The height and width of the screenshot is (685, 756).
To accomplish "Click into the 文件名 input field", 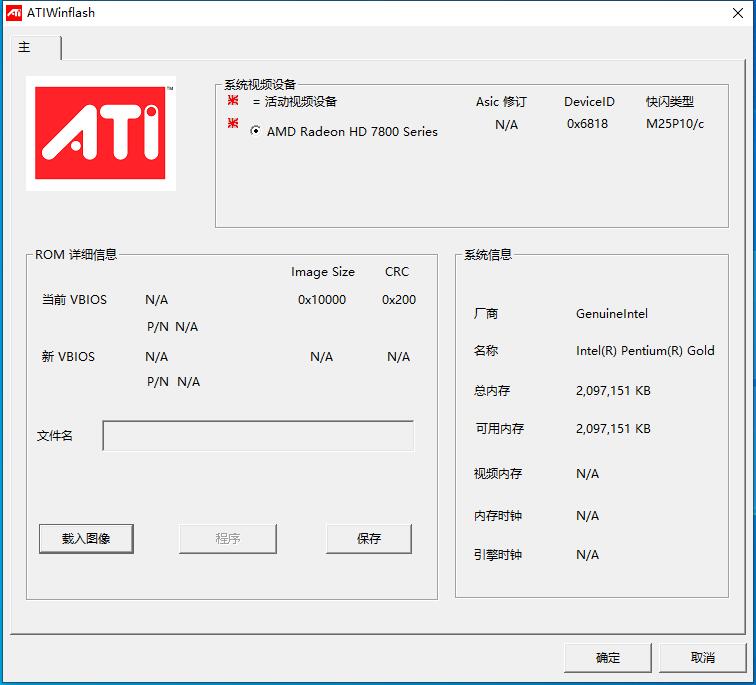I will pos(258,436).
